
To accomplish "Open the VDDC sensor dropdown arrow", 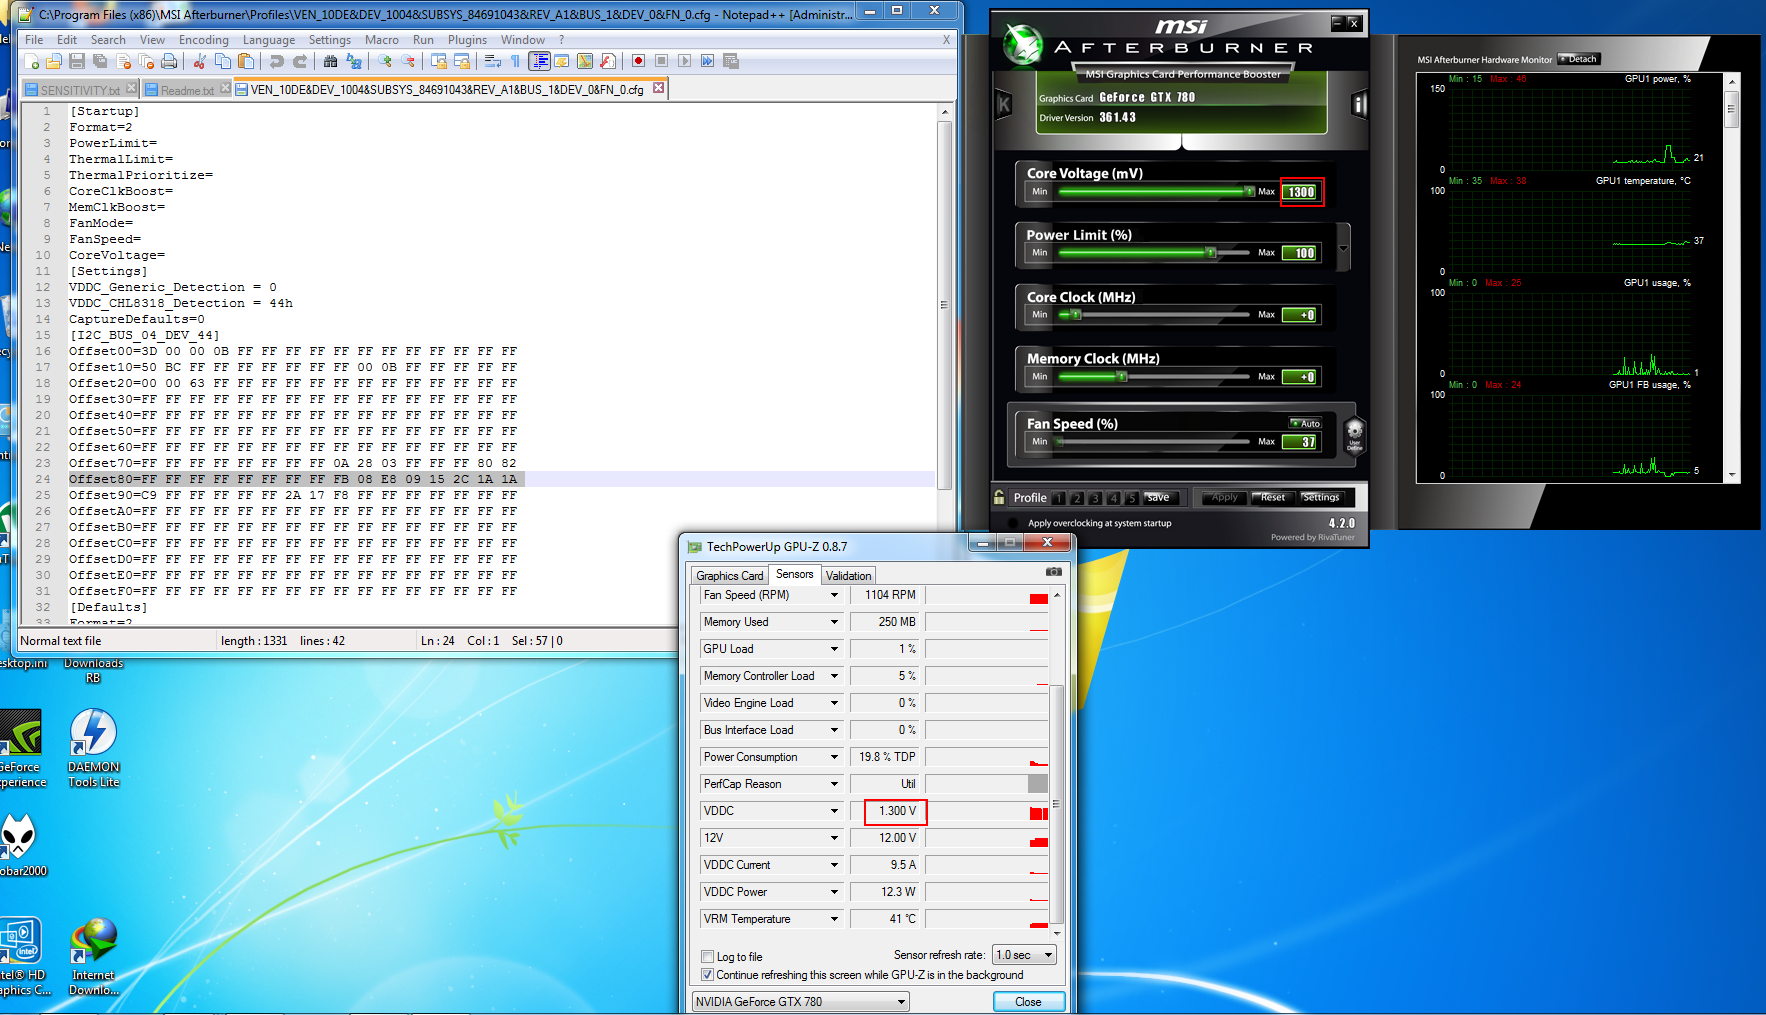I will pyautogui.click(x=834, y=811).
